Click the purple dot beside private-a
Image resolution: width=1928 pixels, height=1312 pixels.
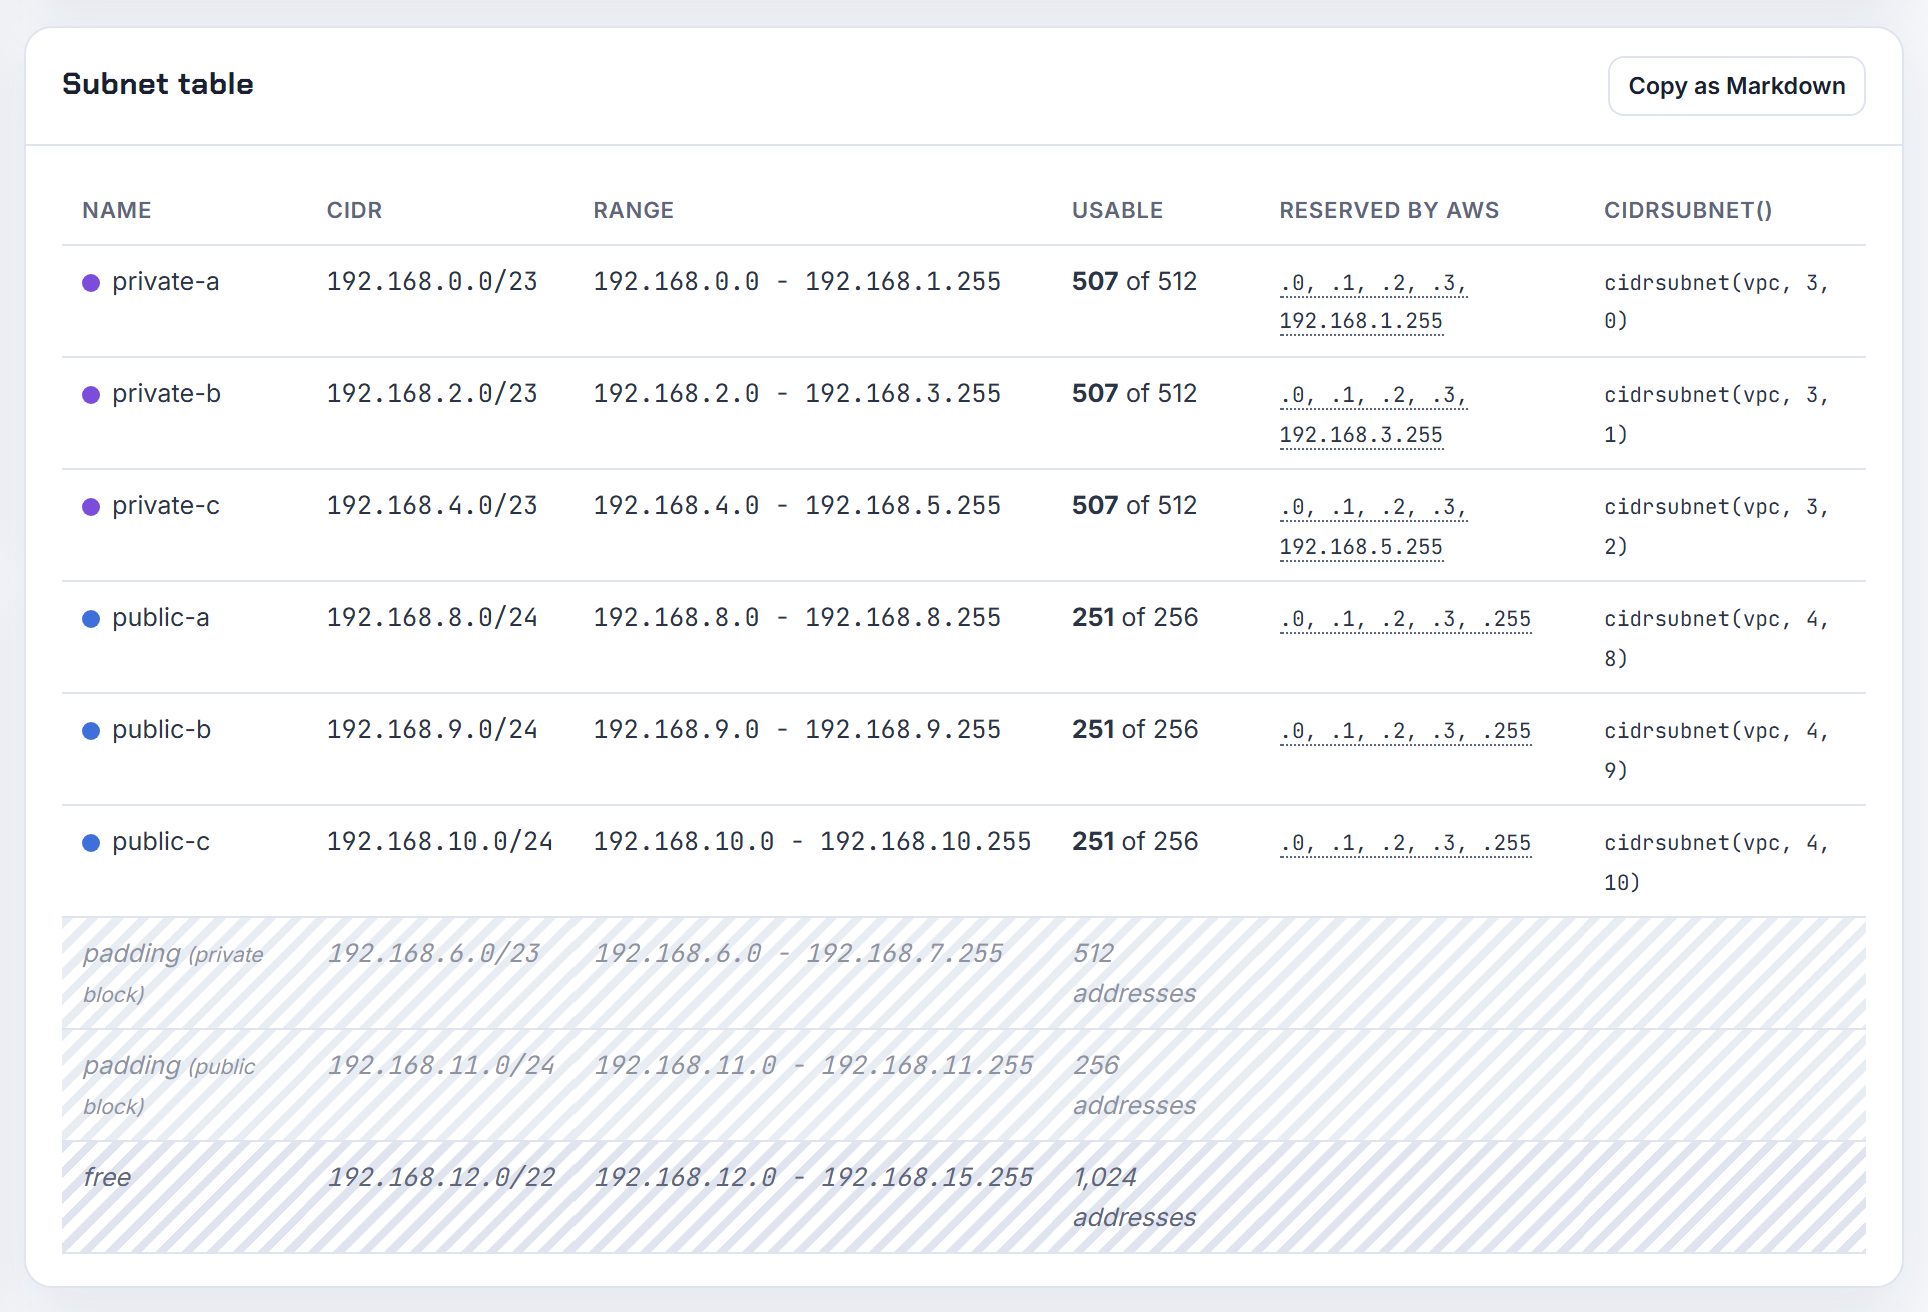pyautogui.click(x=91, y=283)
